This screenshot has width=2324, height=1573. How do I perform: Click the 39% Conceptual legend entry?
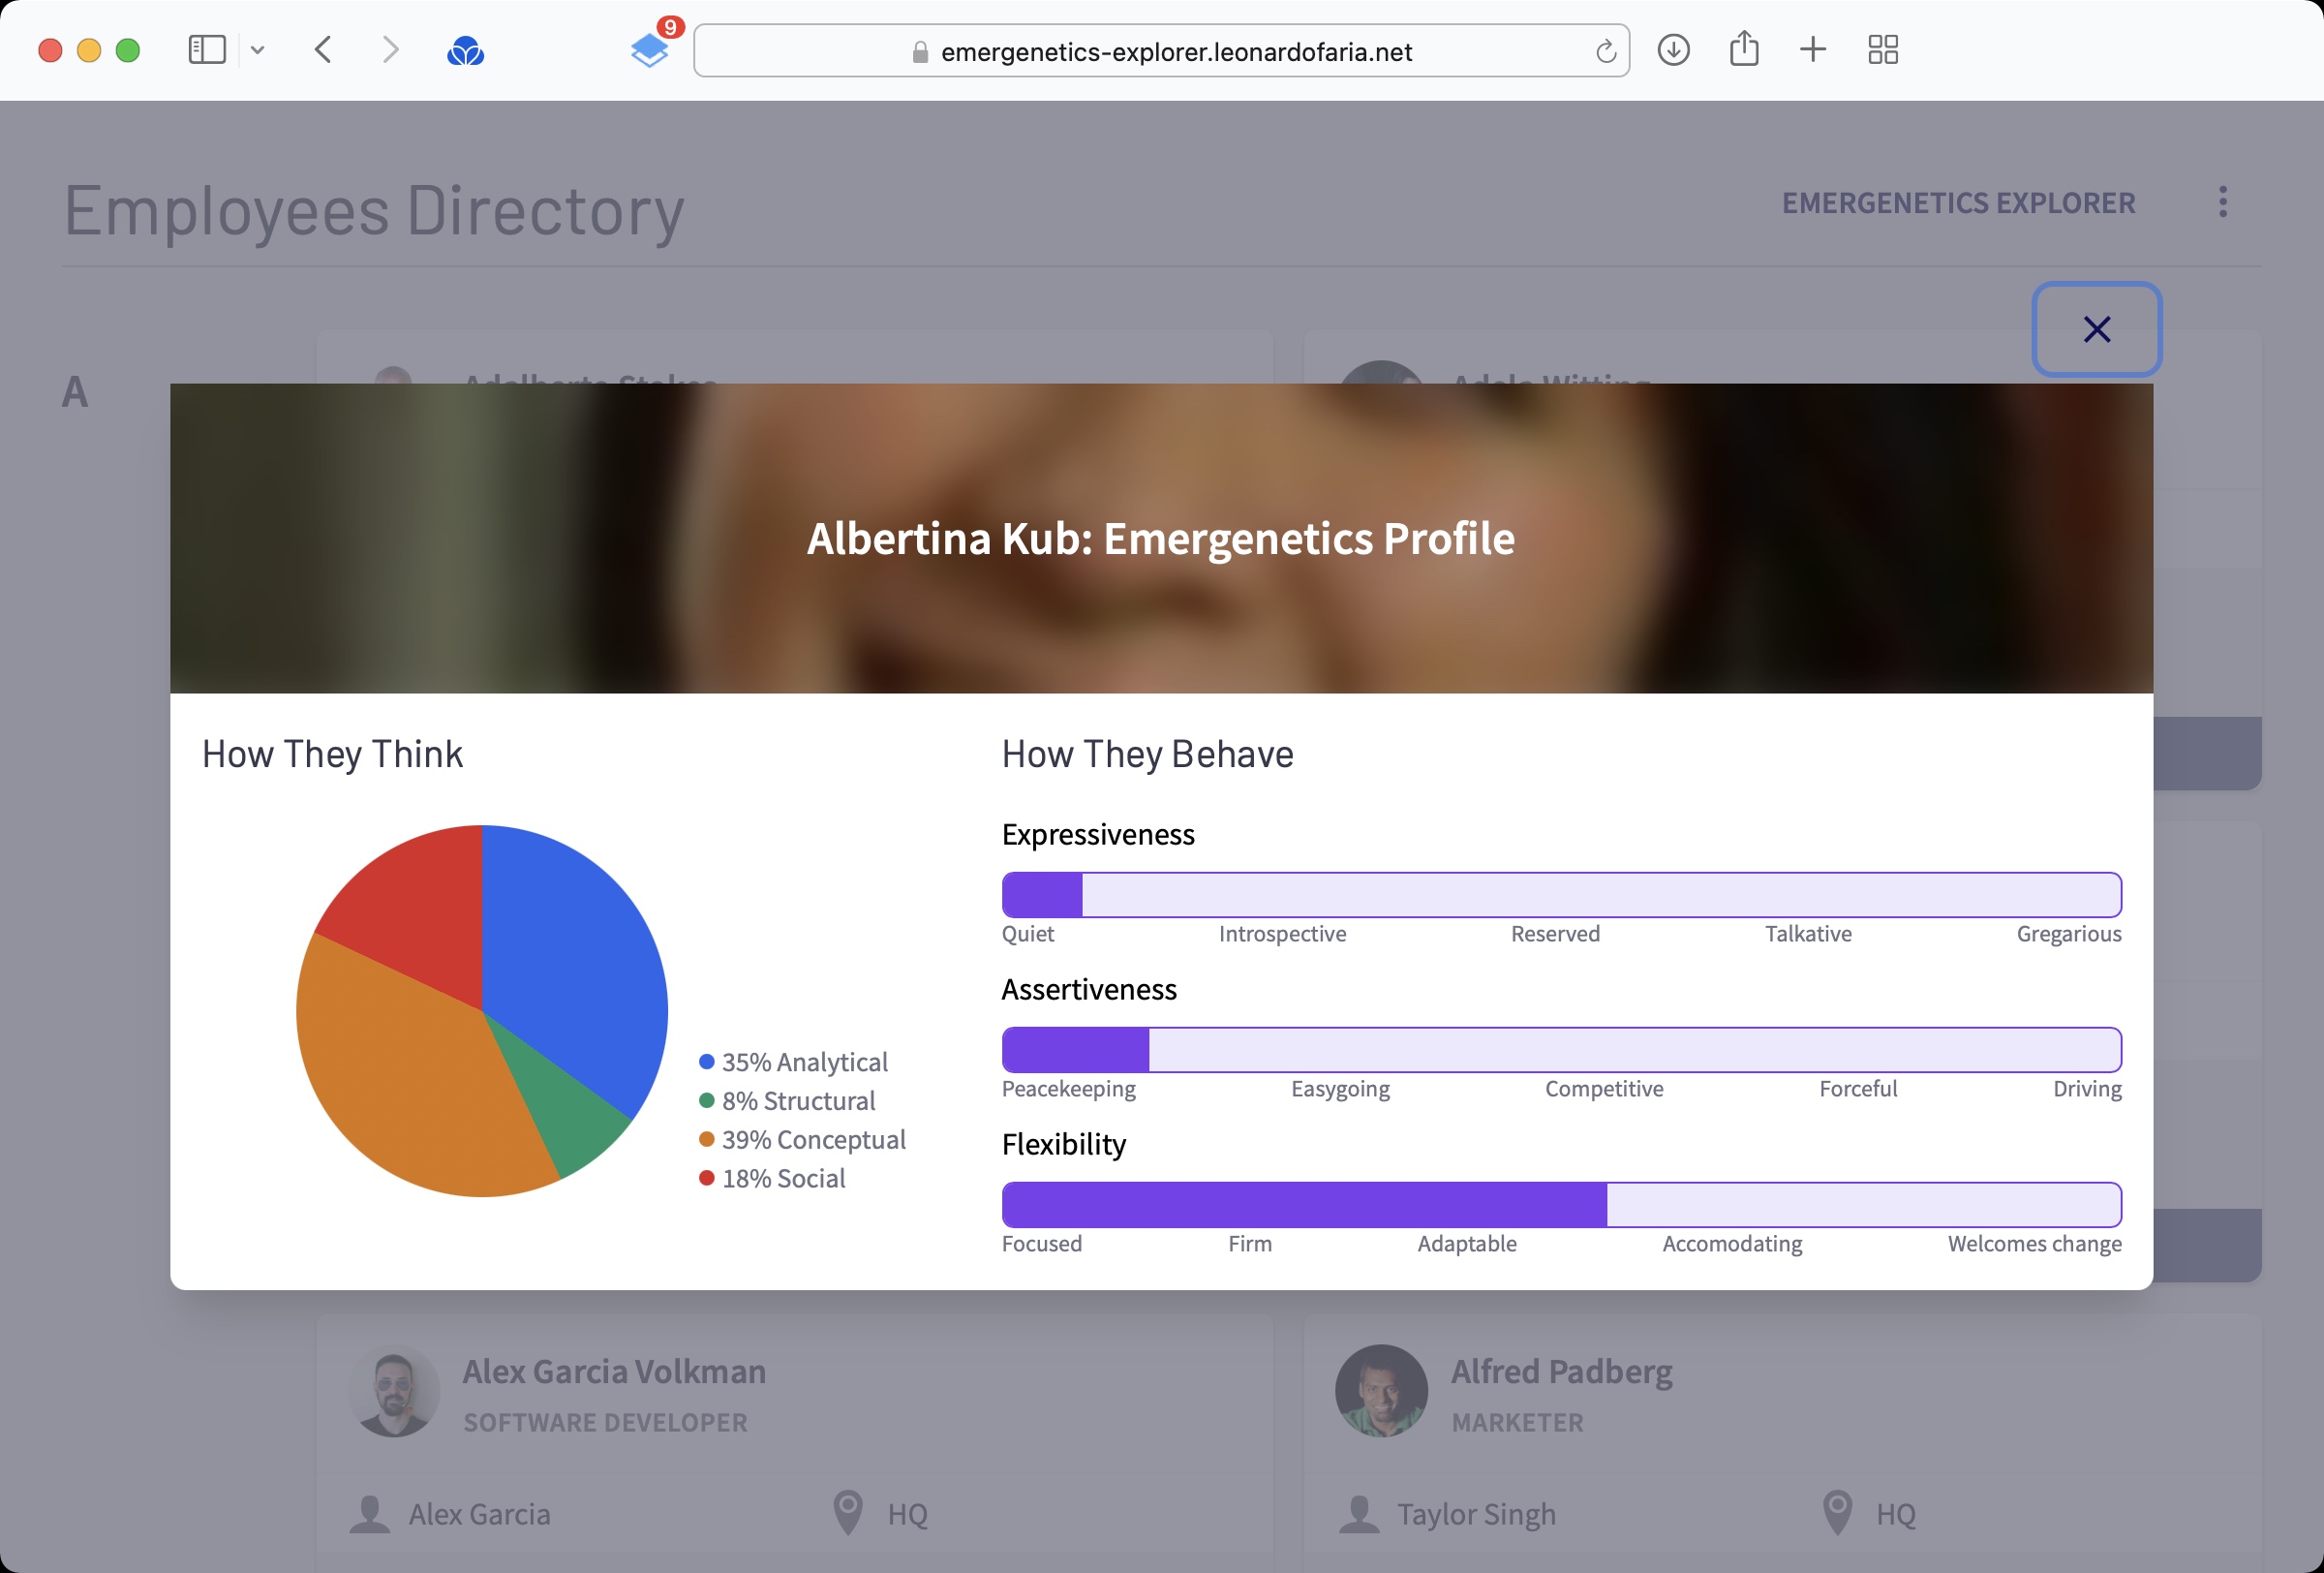click(x=812, y=1140)
